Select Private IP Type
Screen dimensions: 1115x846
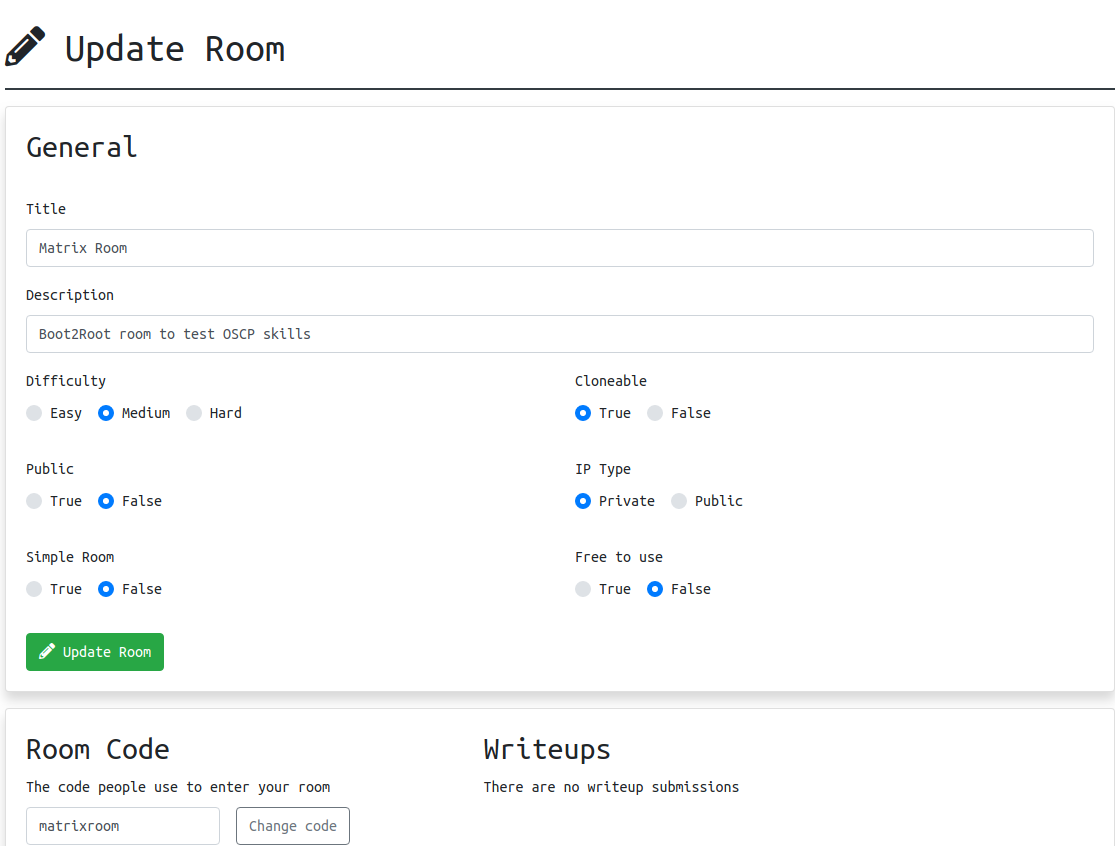(583, 501)
